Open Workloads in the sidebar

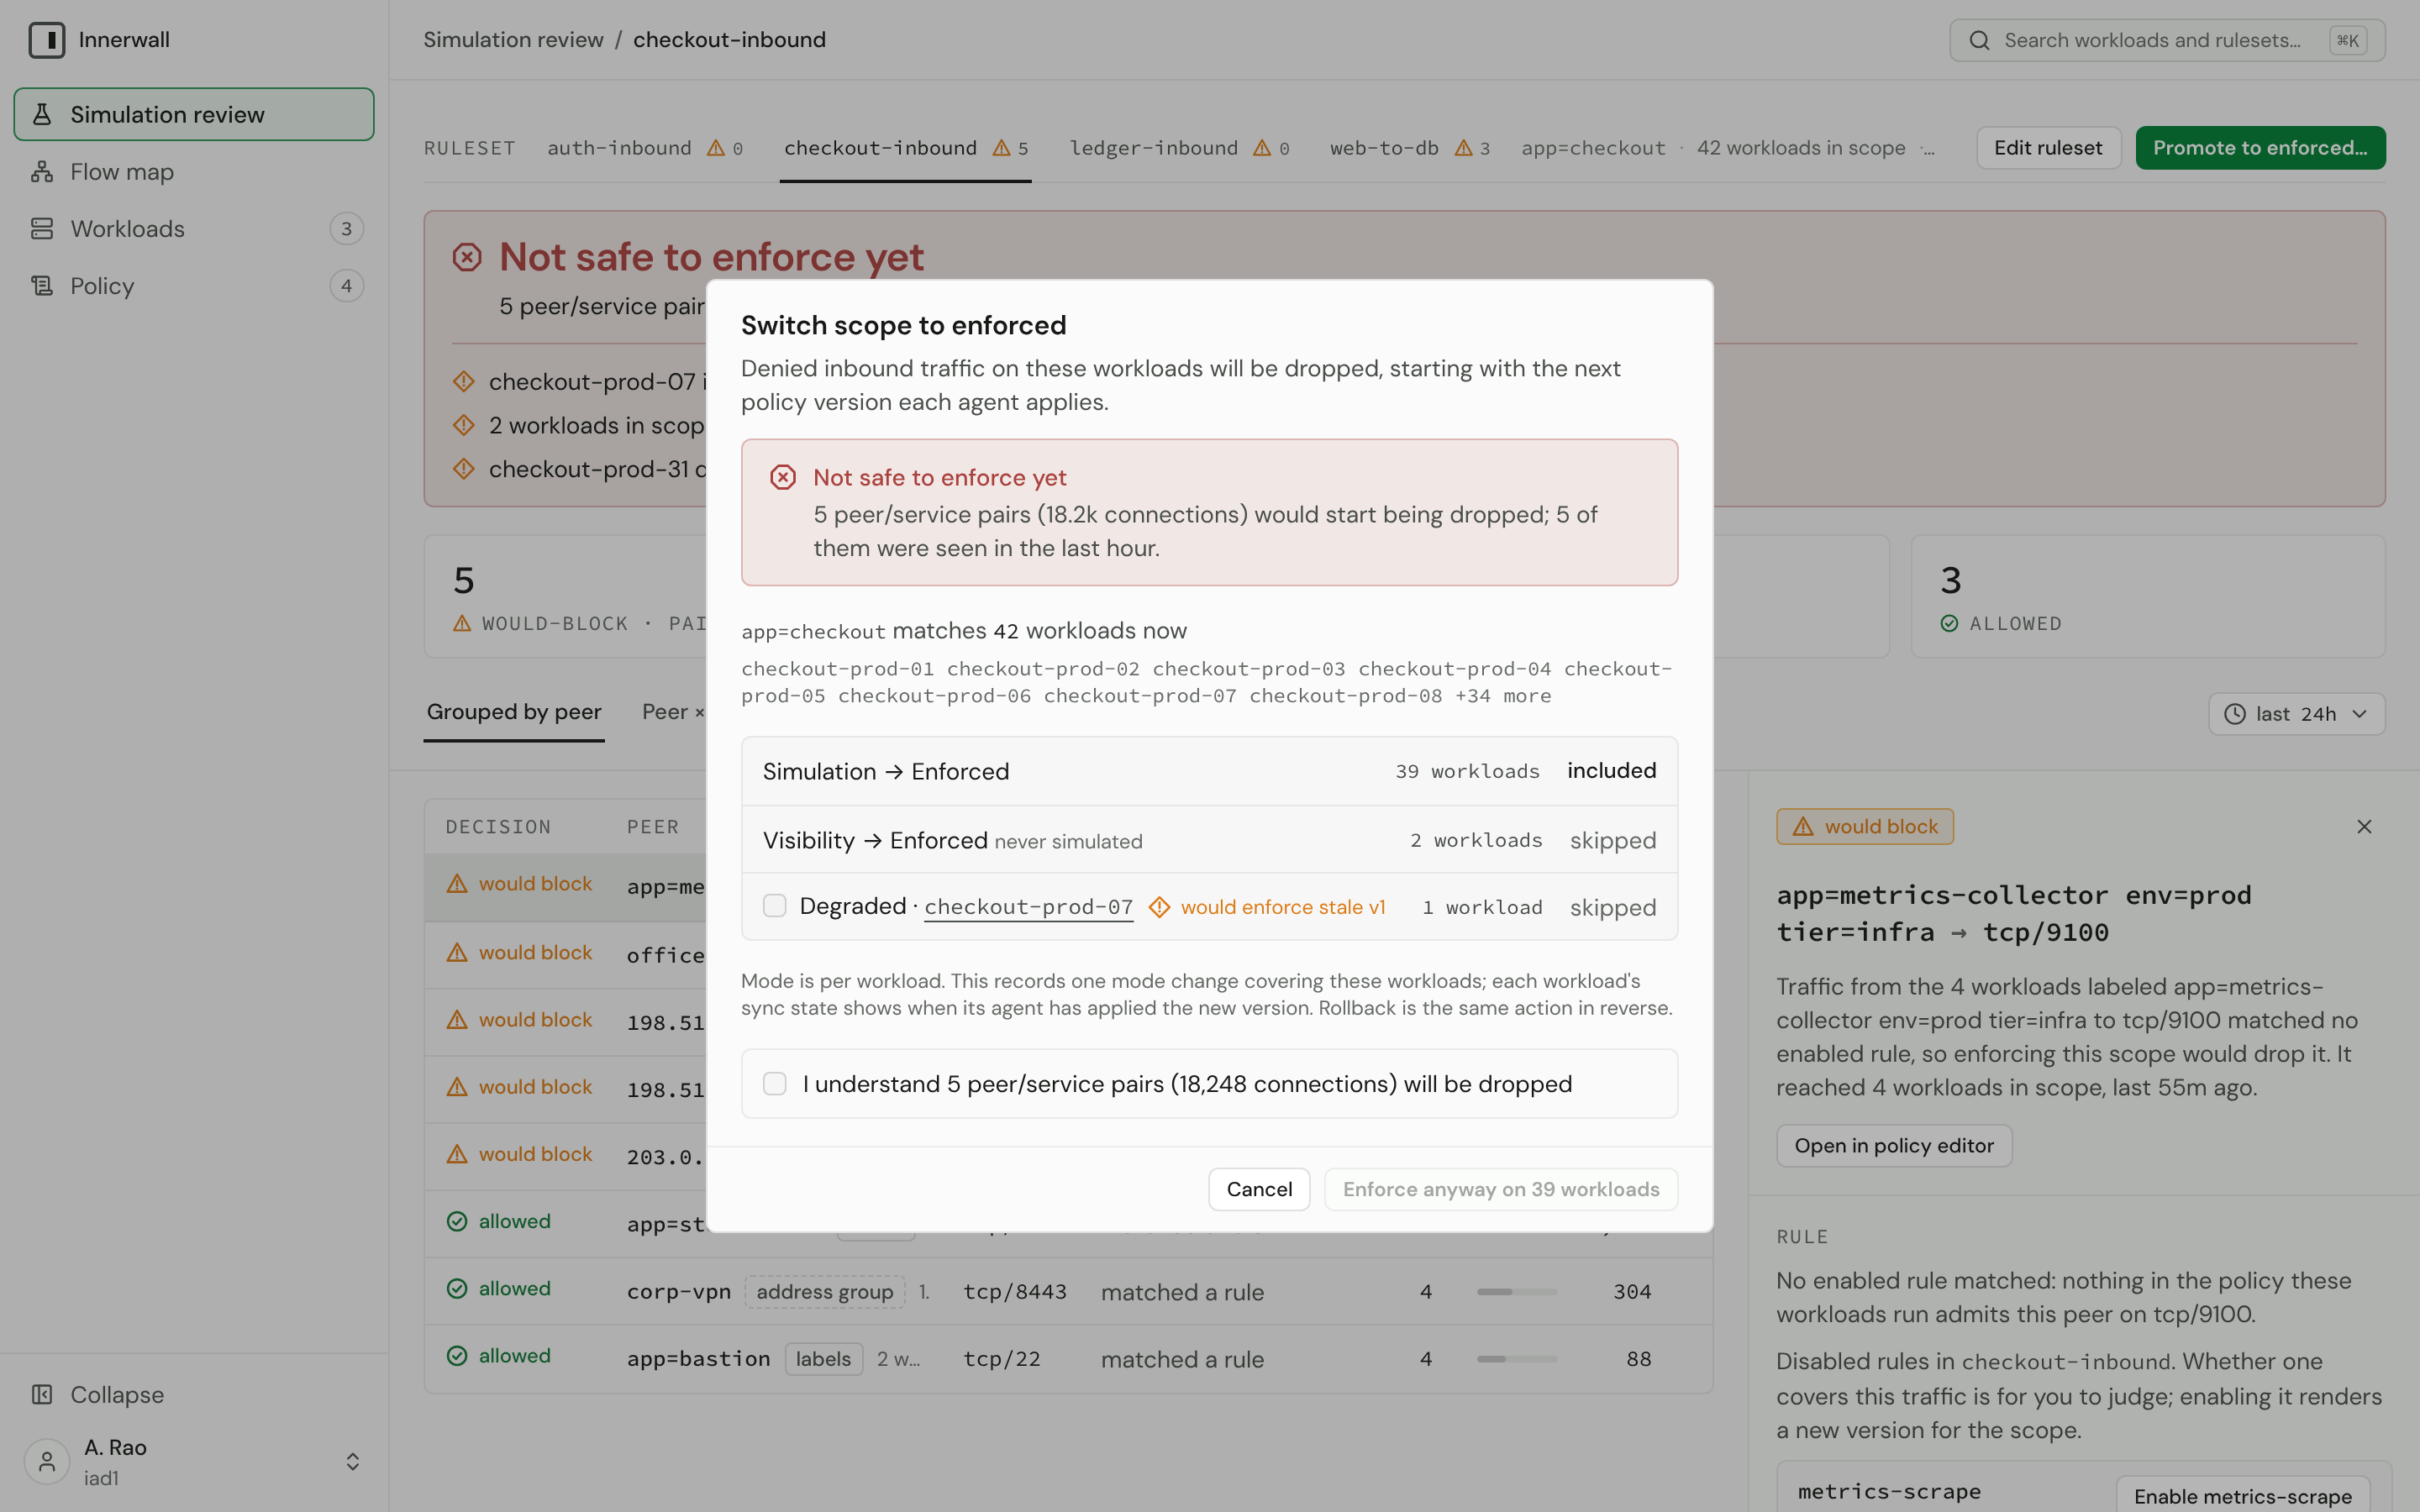(x=194, y=229)
